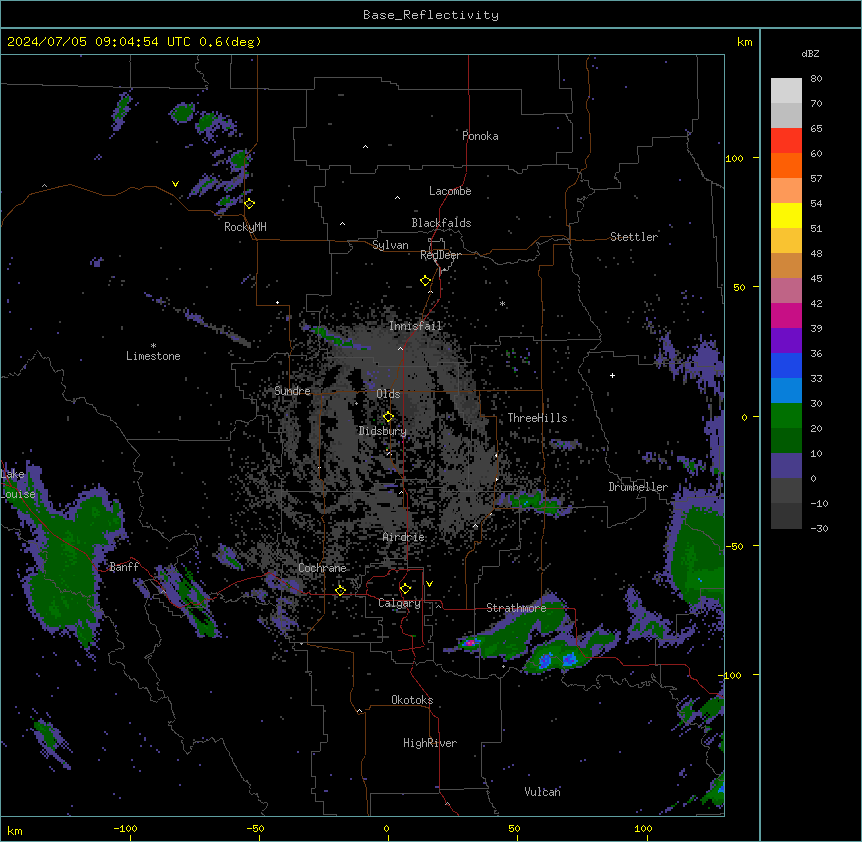Select the Drumheller label
862x842 pixels.
[638, 487]
